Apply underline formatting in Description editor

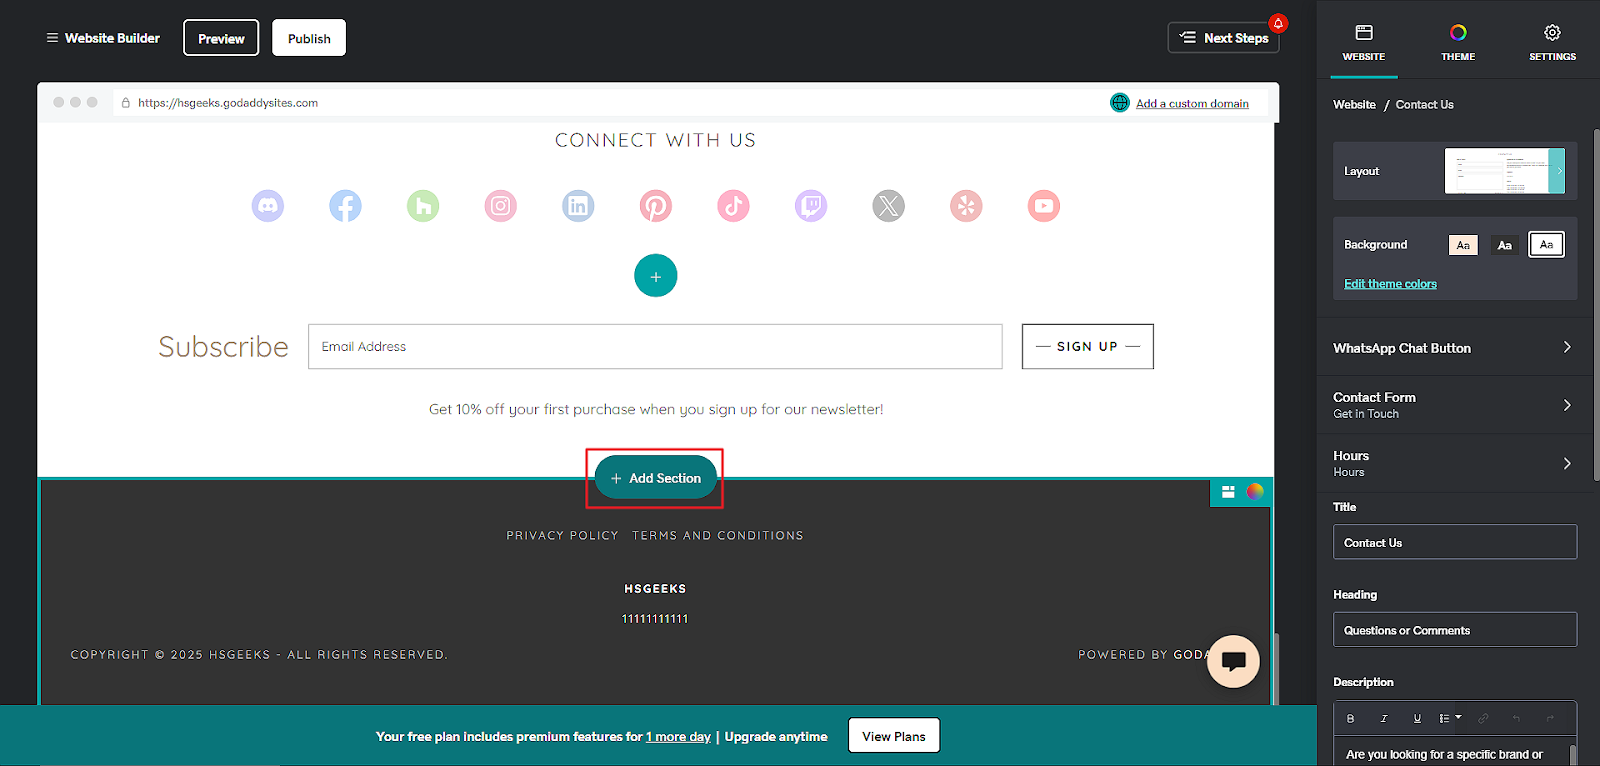pyautogui.click(x=1417, y=718)
